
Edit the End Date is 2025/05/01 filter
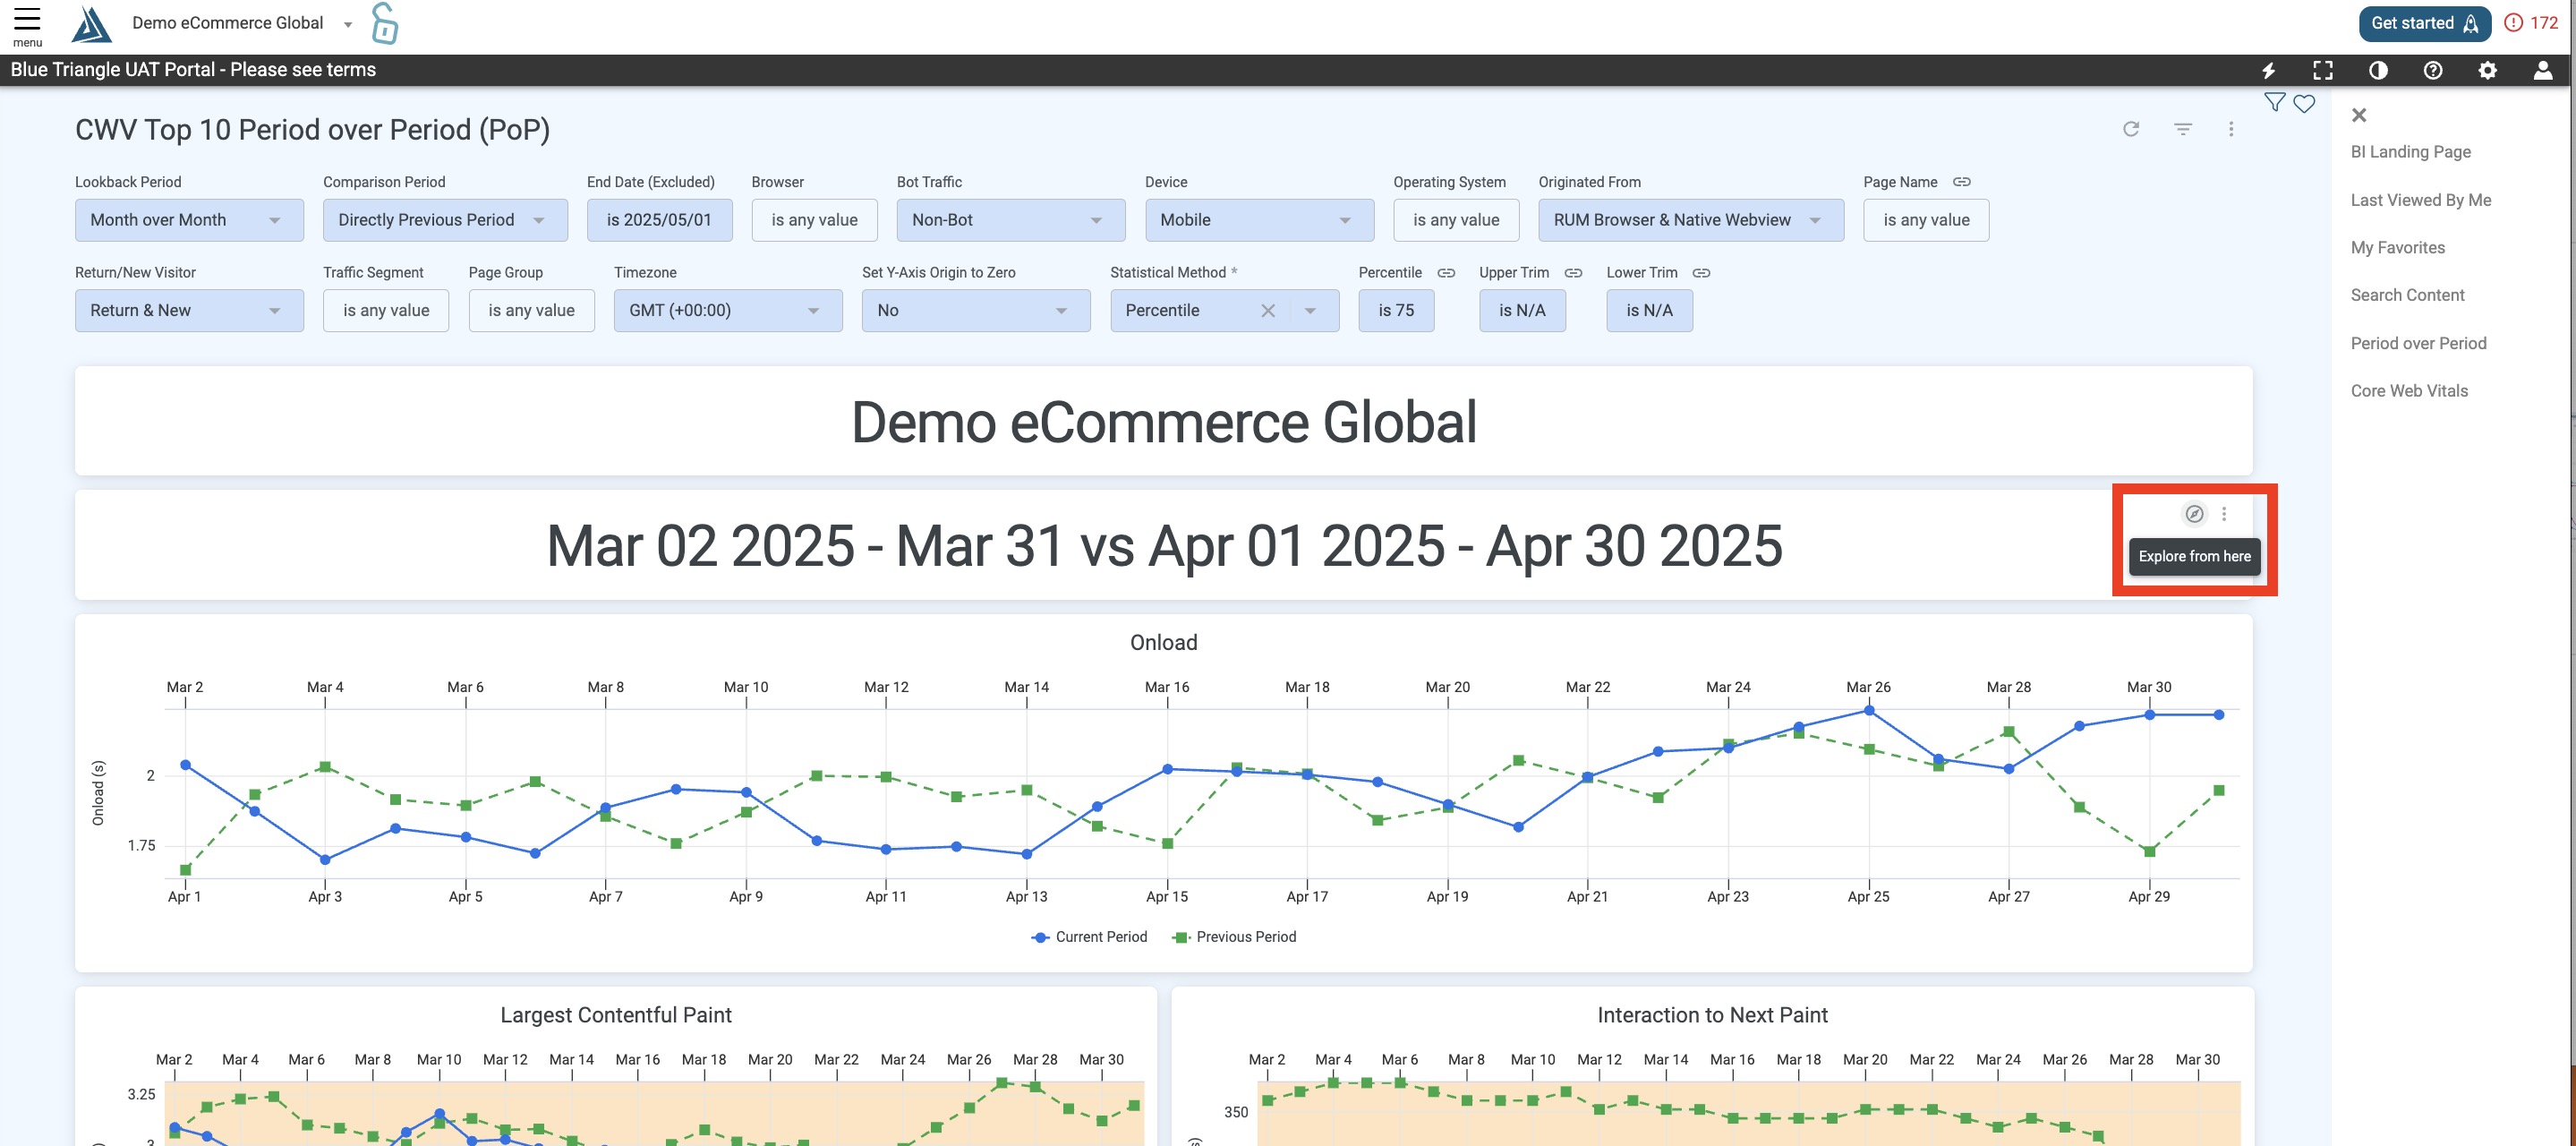tap(659, 220)
